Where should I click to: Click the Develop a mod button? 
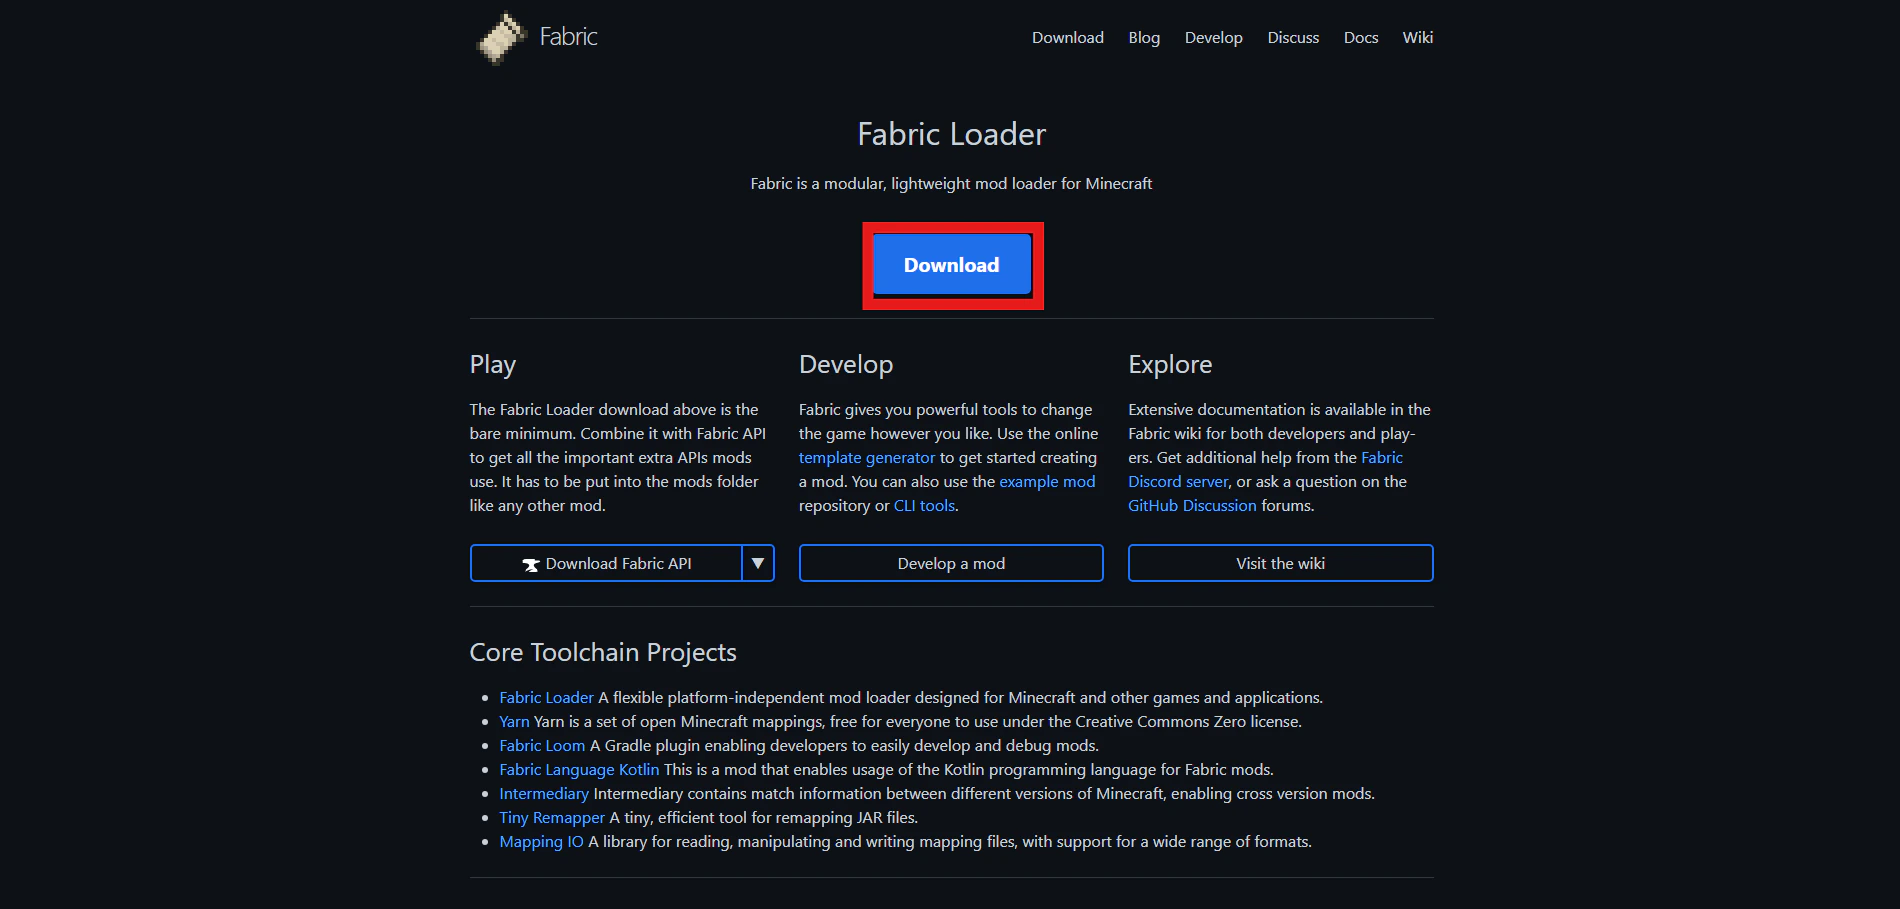tap(950, 563)
